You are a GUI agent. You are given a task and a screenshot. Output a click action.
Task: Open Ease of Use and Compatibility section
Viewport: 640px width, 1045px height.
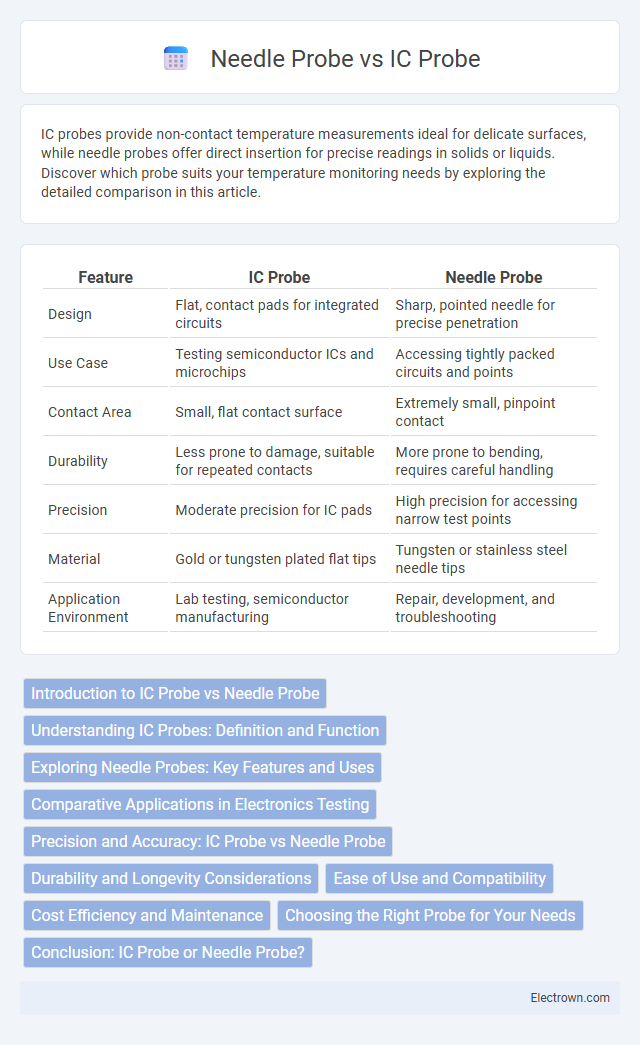tap(439, 878)
